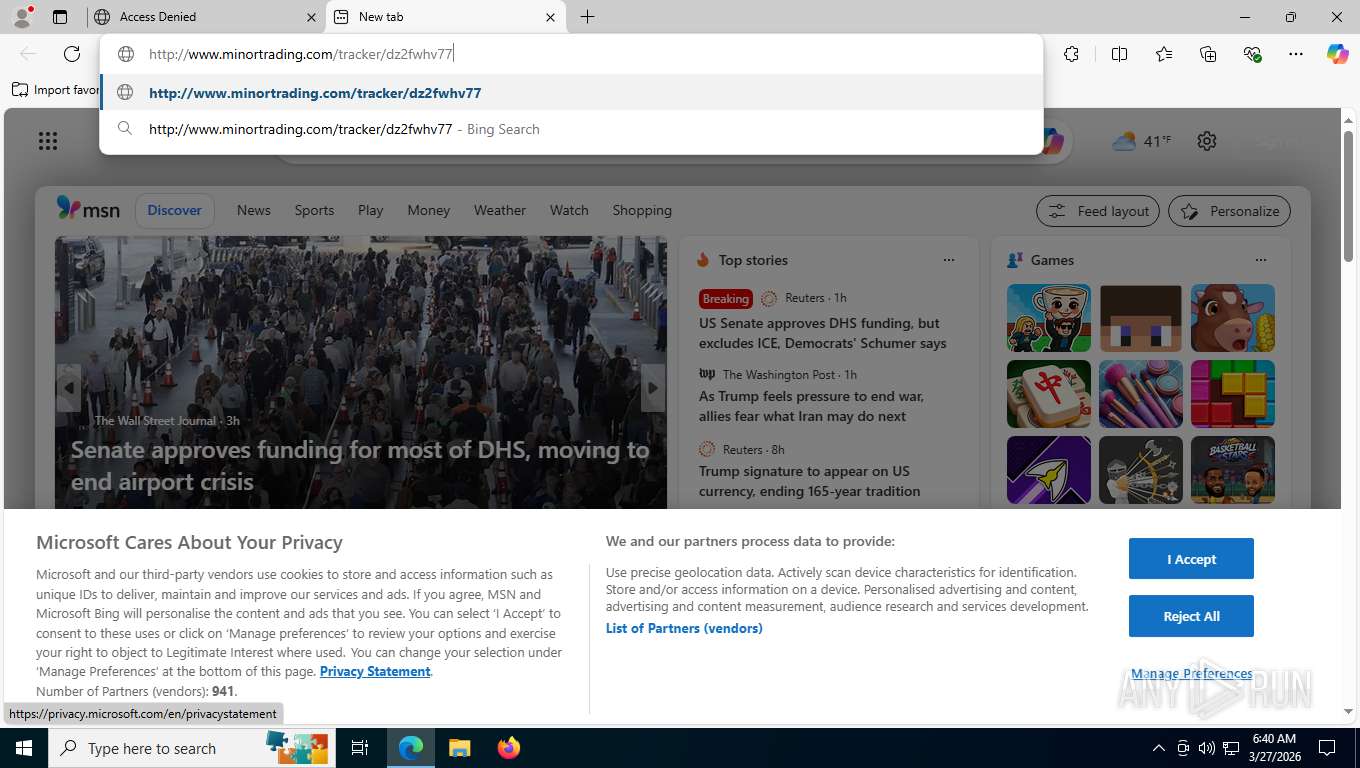1360x768 pixels.
Task: Open the Money tab
Action: [429, 210]
